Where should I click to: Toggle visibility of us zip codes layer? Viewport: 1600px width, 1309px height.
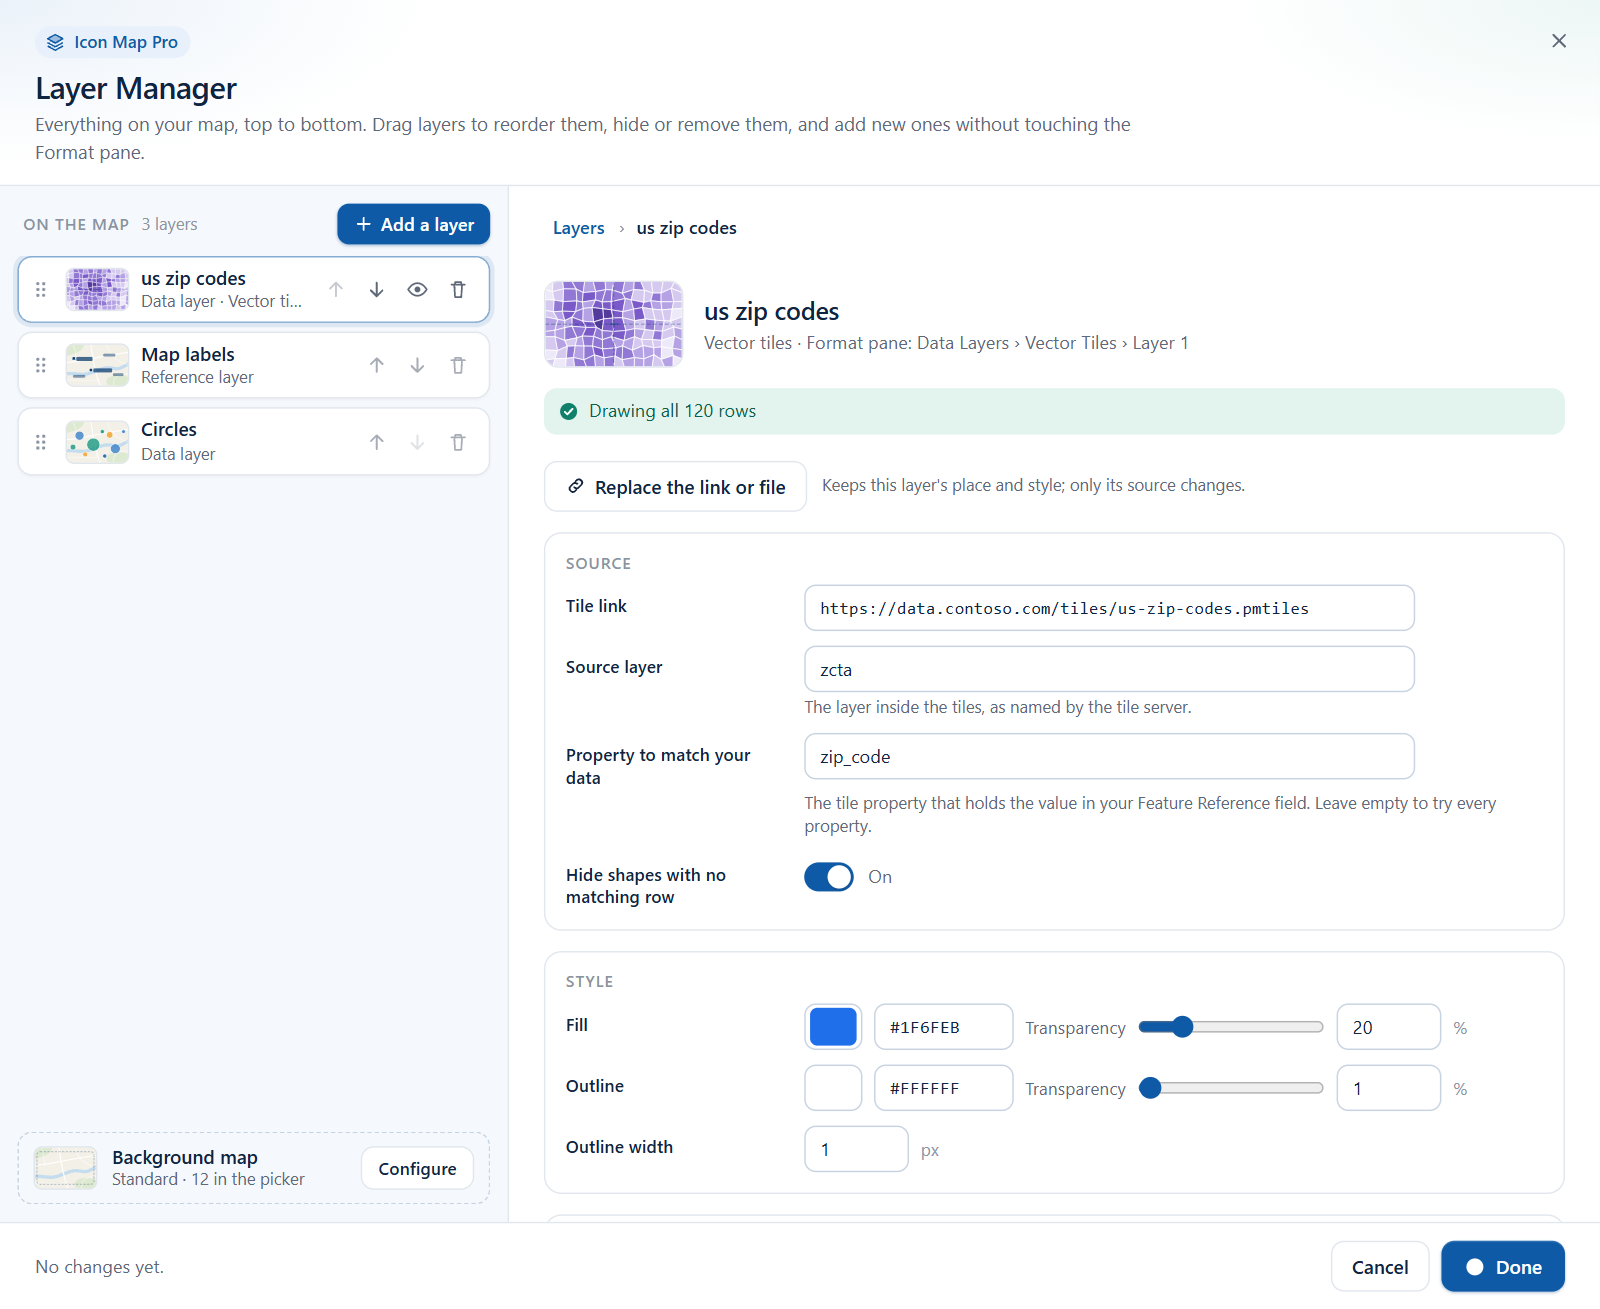coord(417,290)
